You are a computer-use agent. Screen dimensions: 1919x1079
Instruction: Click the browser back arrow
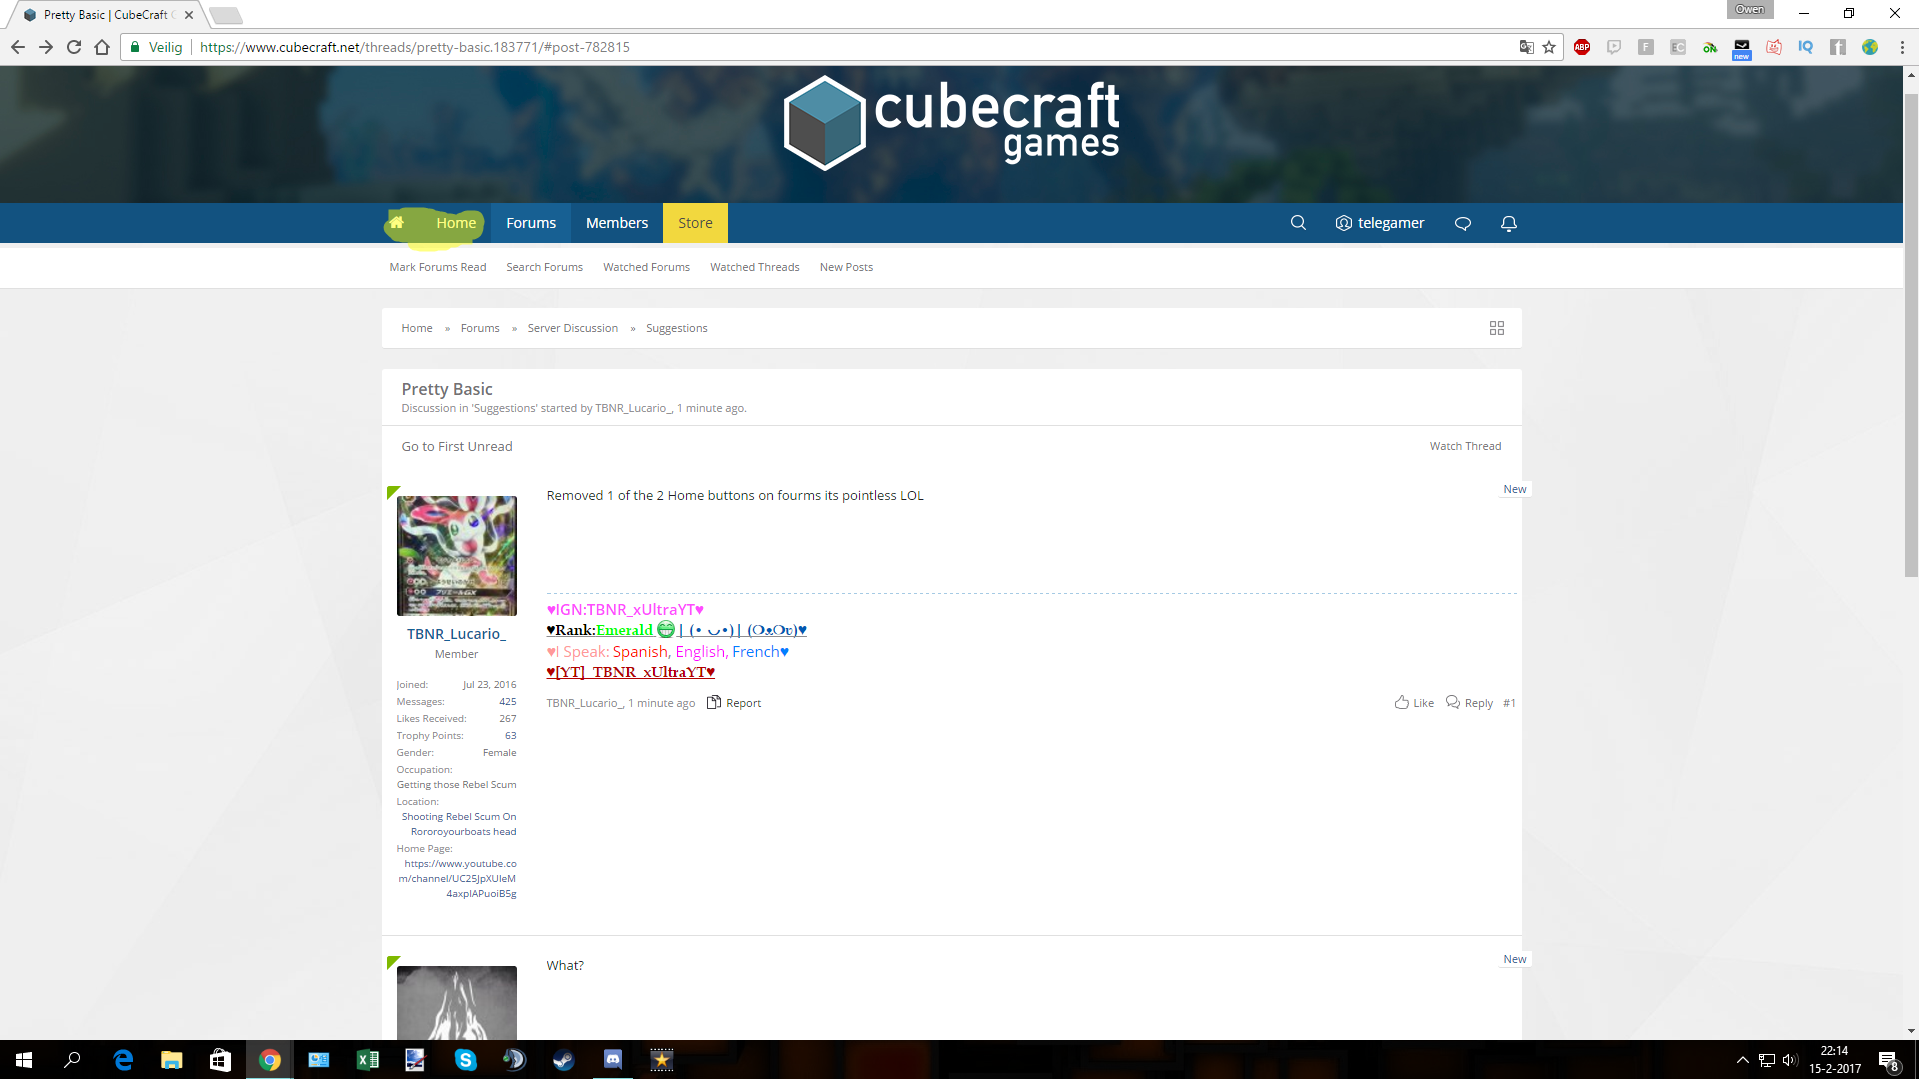[x=18, y=47]
